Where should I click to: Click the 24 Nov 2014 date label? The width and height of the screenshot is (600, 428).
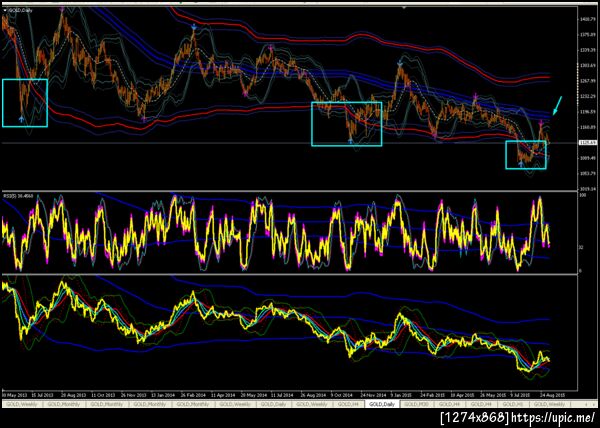pos(374,394)
